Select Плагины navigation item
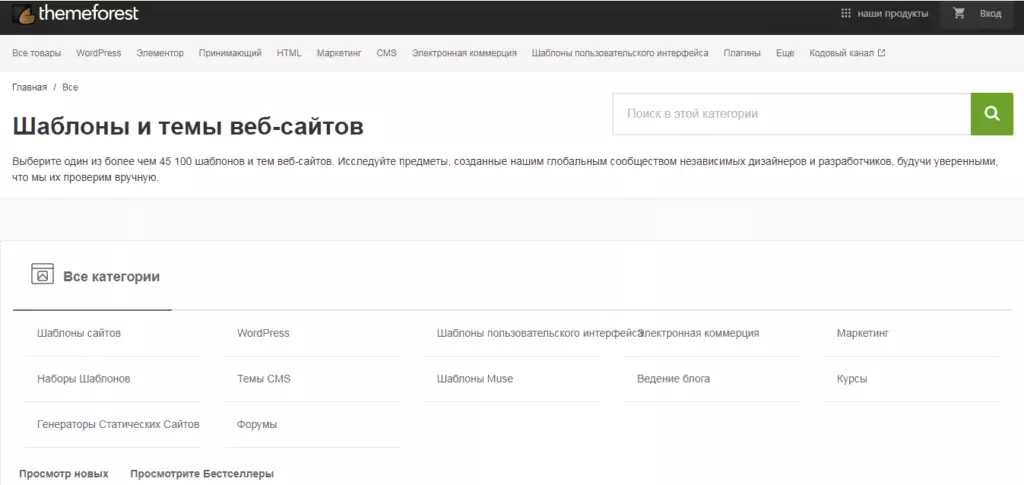 coord(742,54)
